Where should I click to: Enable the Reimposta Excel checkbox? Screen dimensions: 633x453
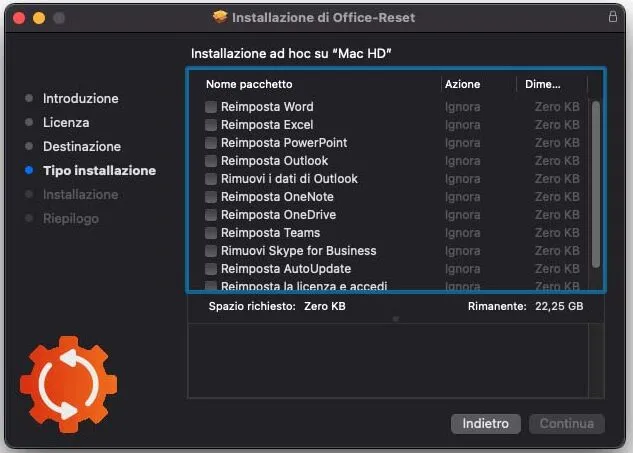coord(211,125)
